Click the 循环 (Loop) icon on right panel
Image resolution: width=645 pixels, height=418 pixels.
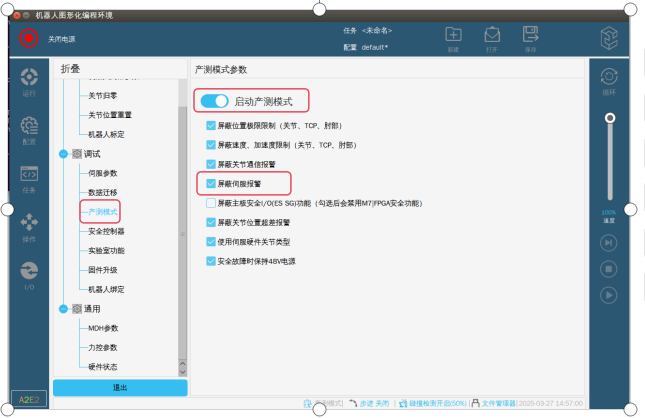pos(608,78)
